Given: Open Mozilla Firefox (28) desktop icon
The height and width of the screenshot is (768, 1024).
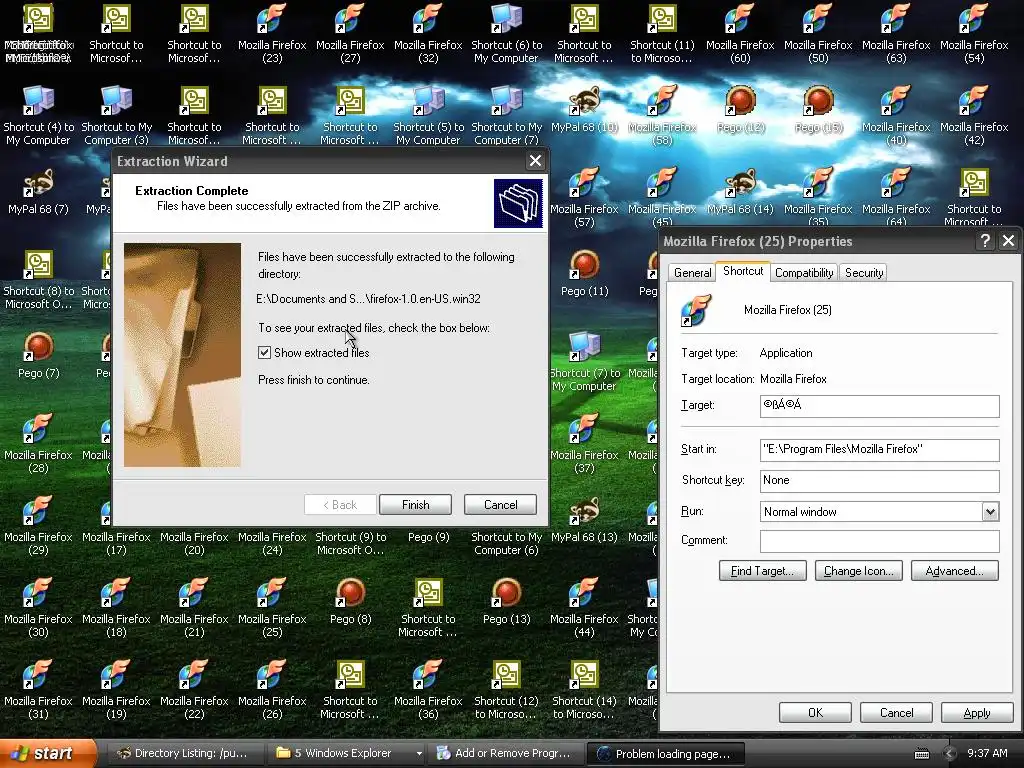Looking at the screenshot, I should [x=38, y=443].
